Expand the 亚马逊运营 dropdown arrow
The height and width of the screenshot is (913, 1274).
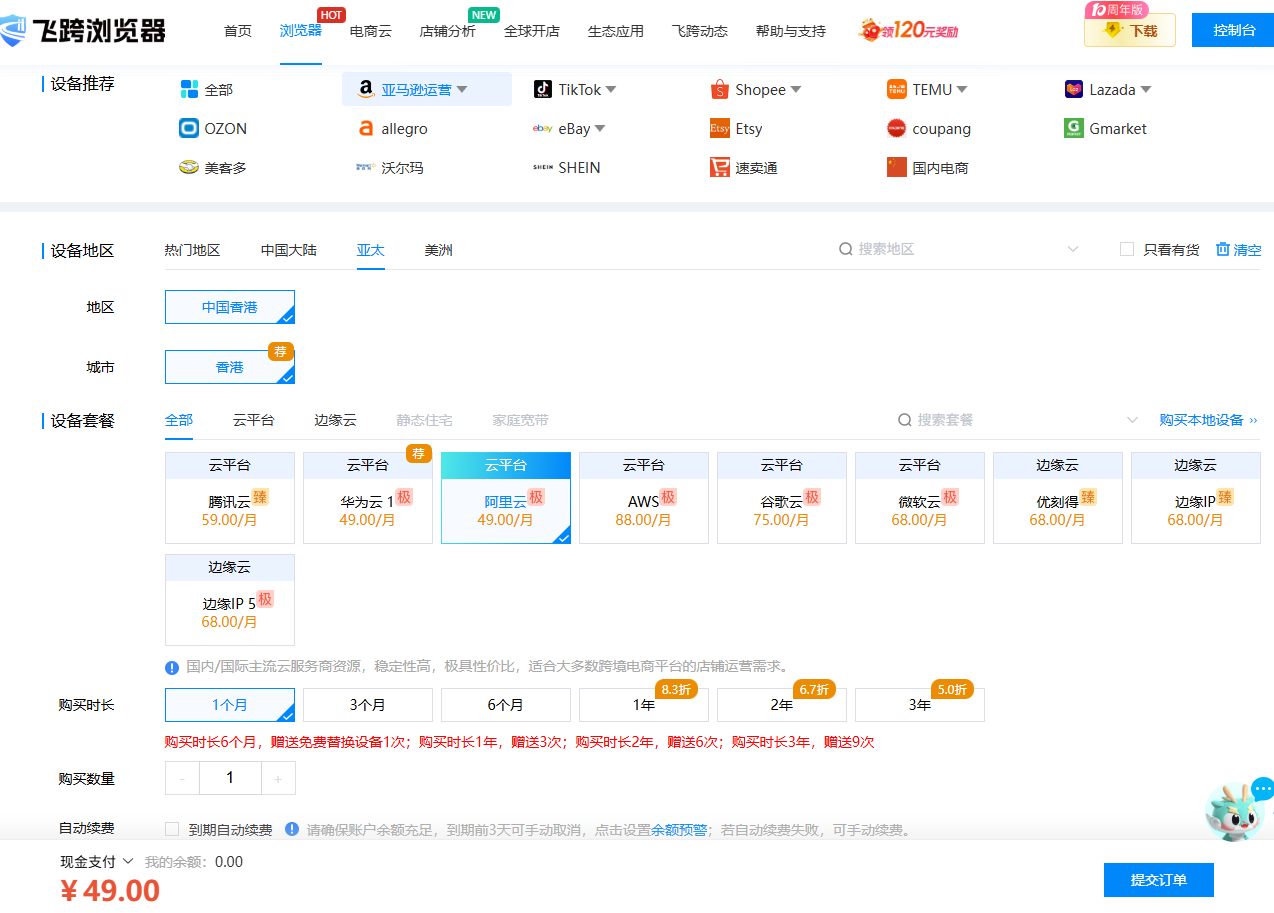click(462, 89)
